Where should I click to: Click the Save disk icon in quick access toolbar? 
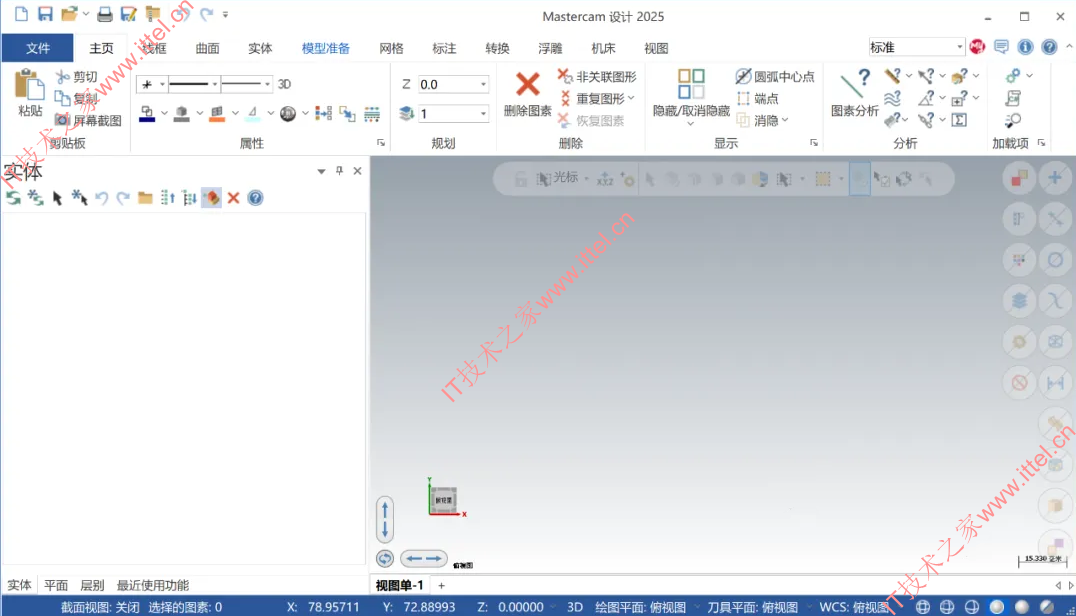(x=45, y=14)
